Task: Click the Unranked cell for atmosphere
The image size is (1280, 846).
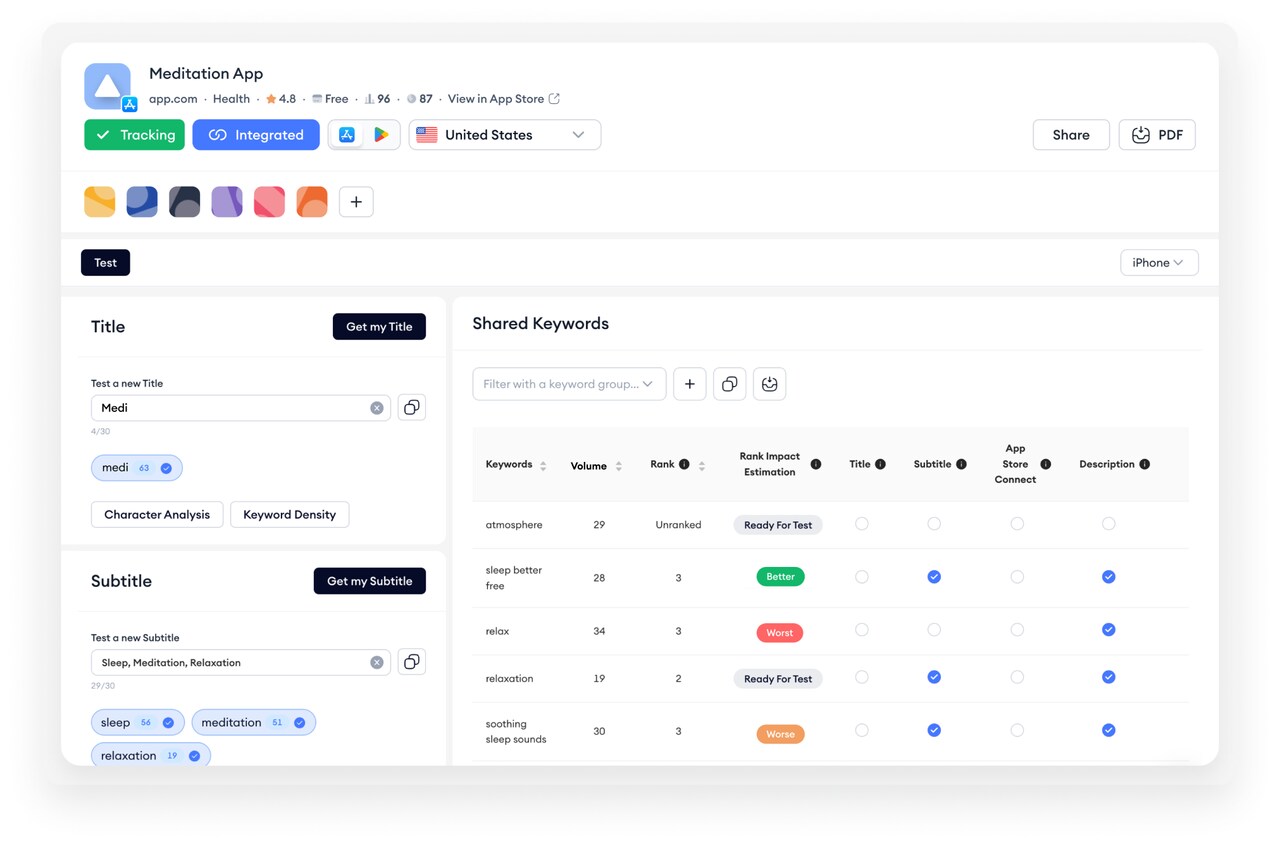Action: coord(678,525)
